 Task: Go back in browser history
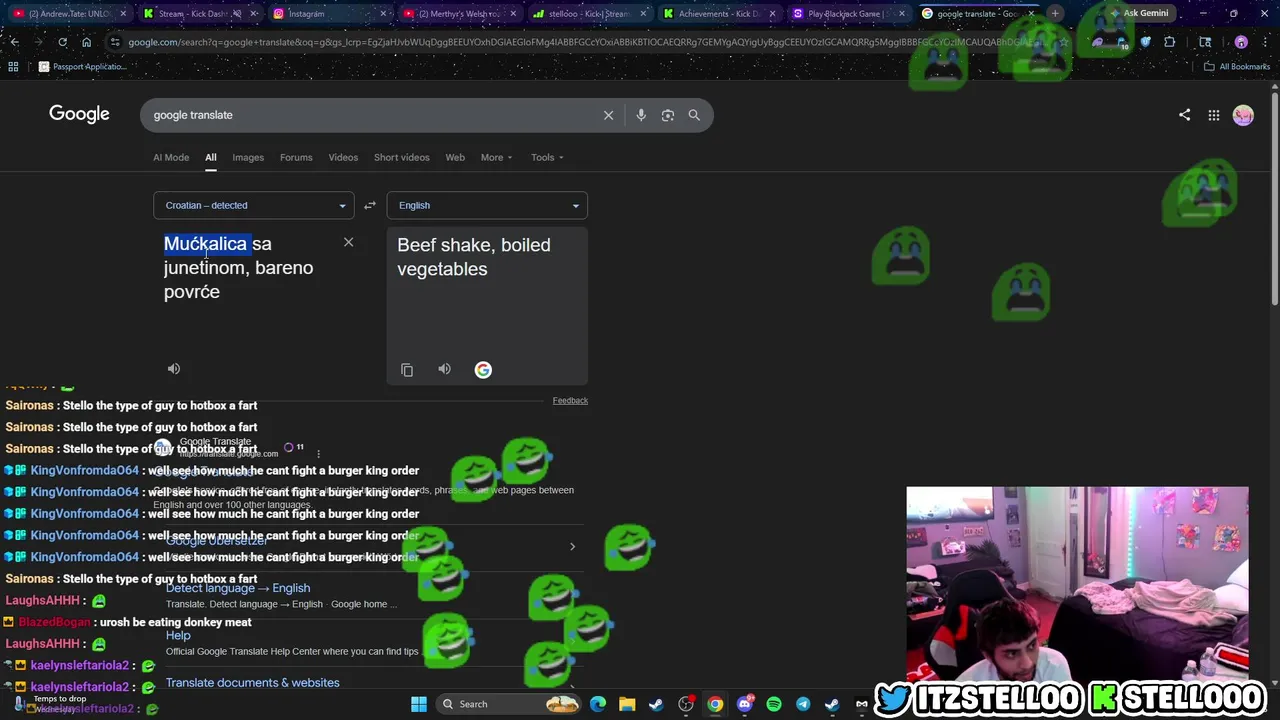click(x=14, y=42)
